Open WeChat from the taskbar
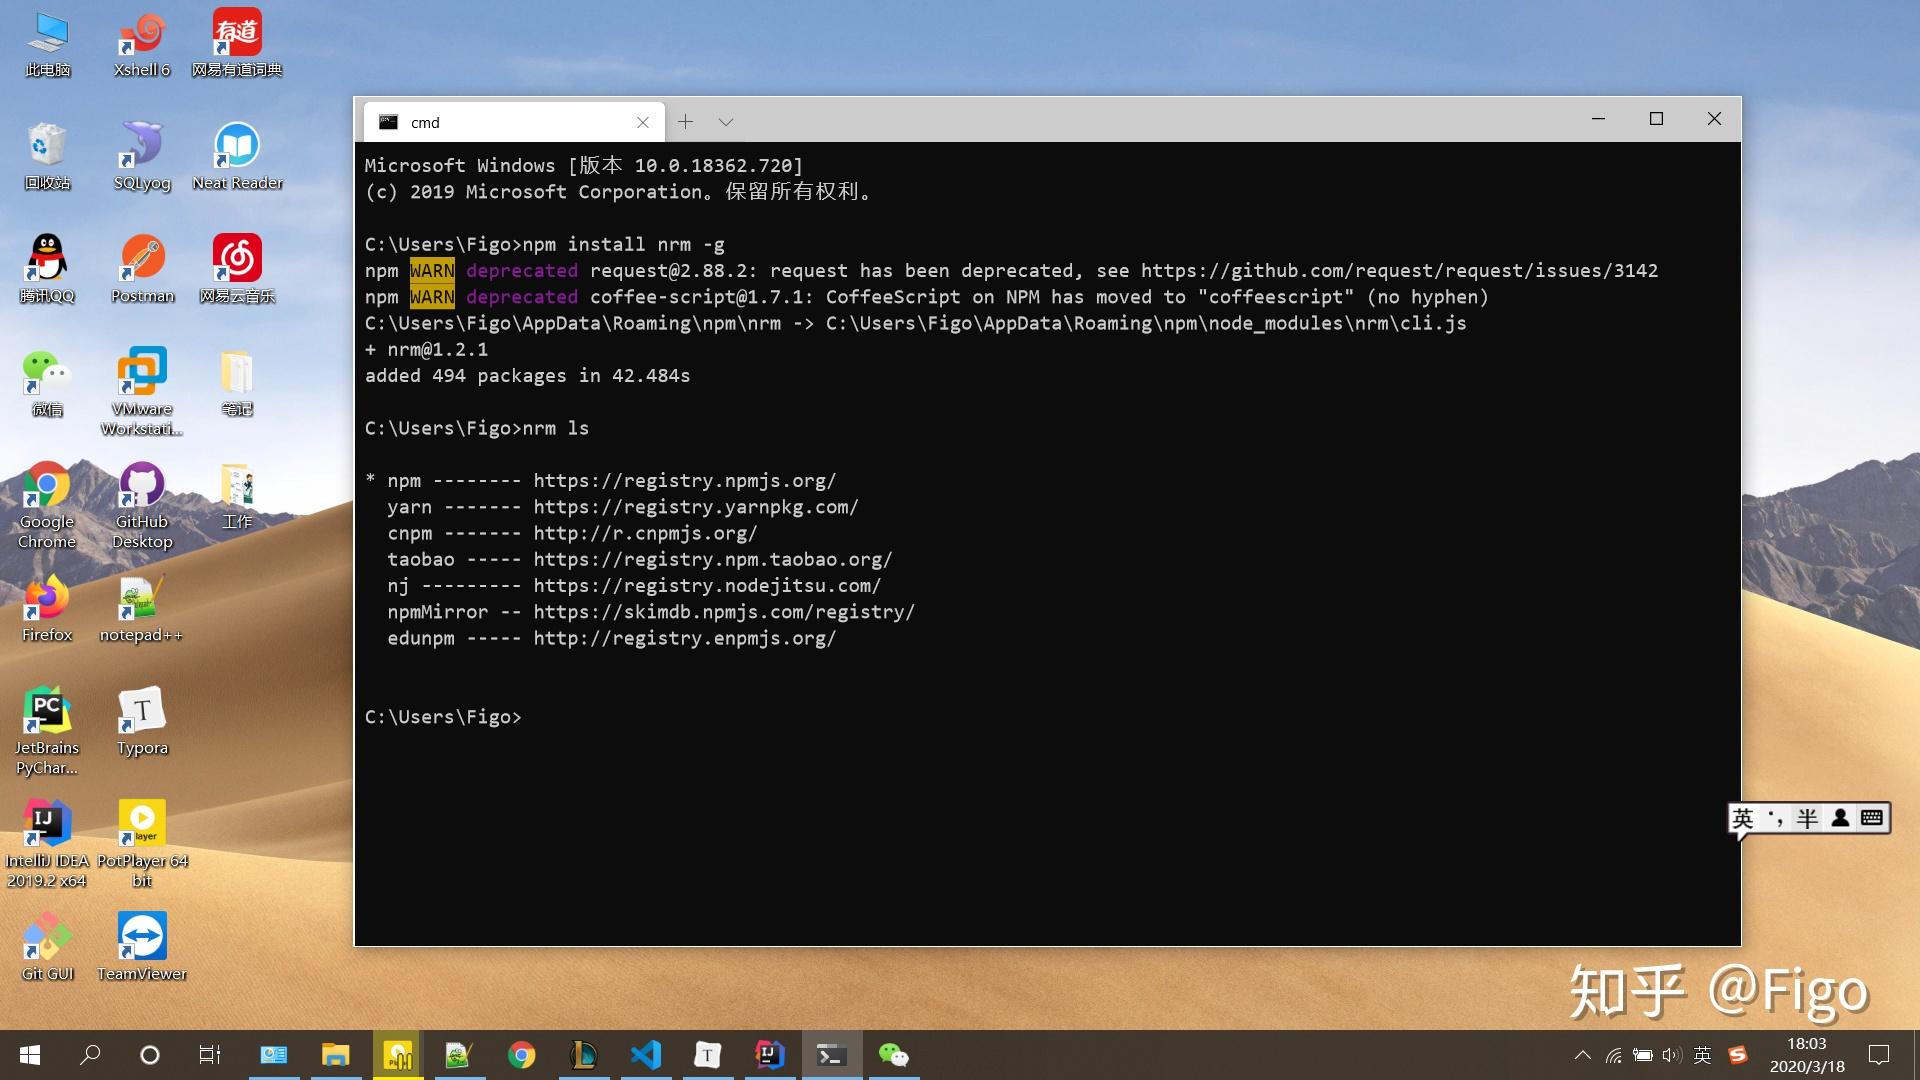 pos(893,1055)
